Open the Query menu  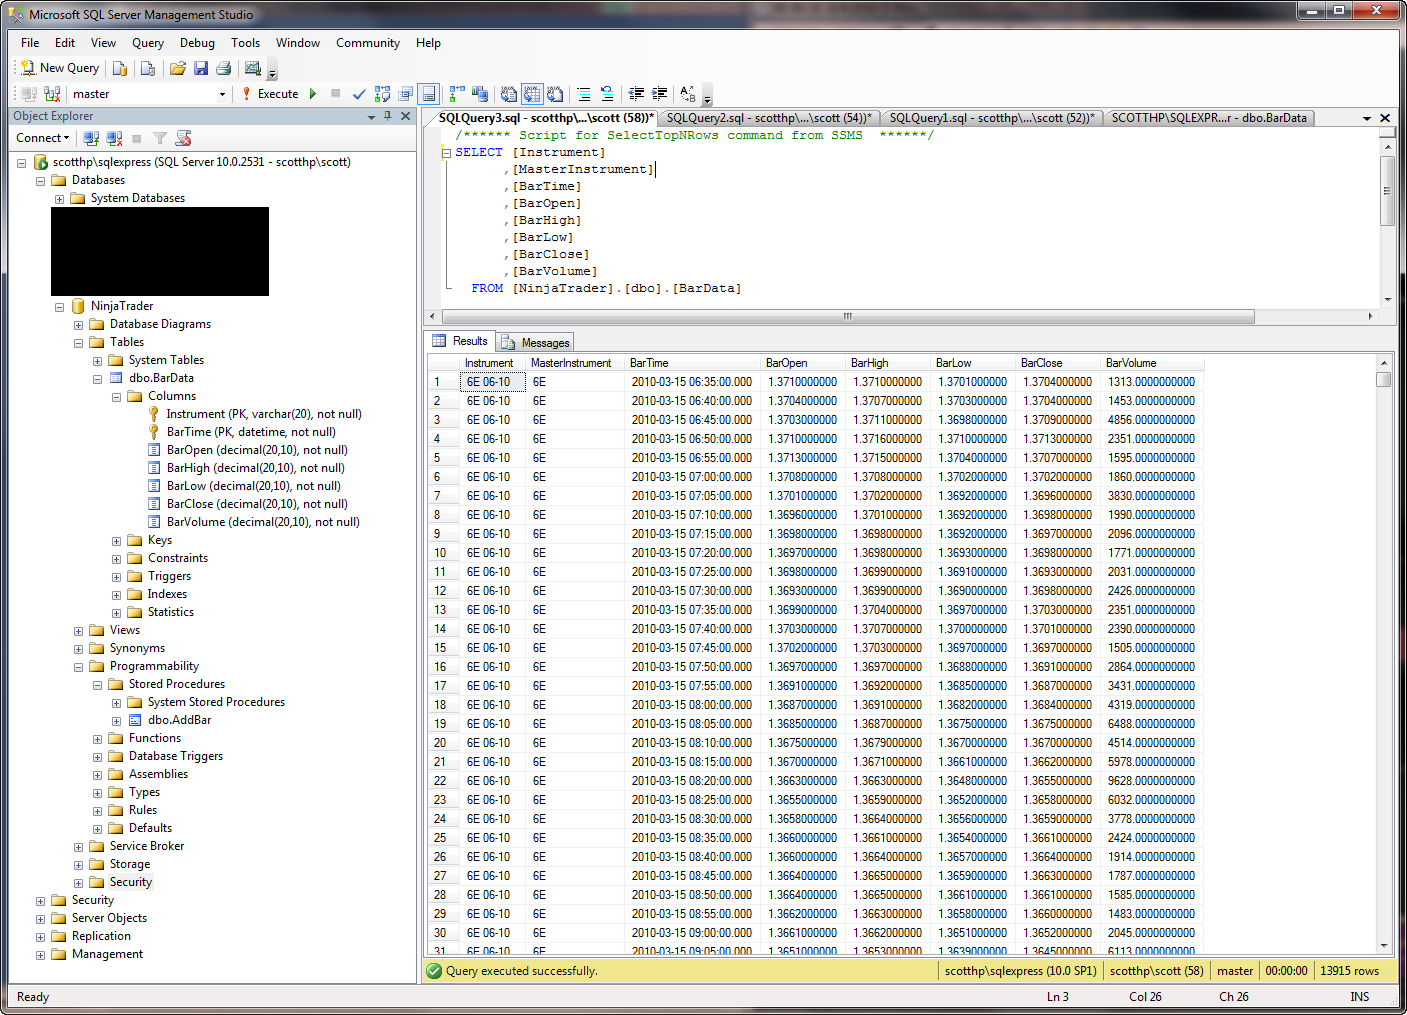(x=148, y=43)
